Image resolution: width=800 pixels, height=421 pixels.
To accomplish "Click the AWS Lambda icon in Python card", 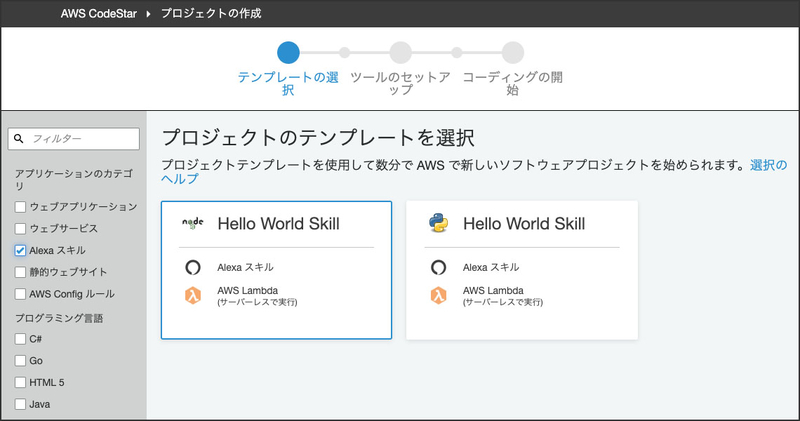I will (438, 295).
